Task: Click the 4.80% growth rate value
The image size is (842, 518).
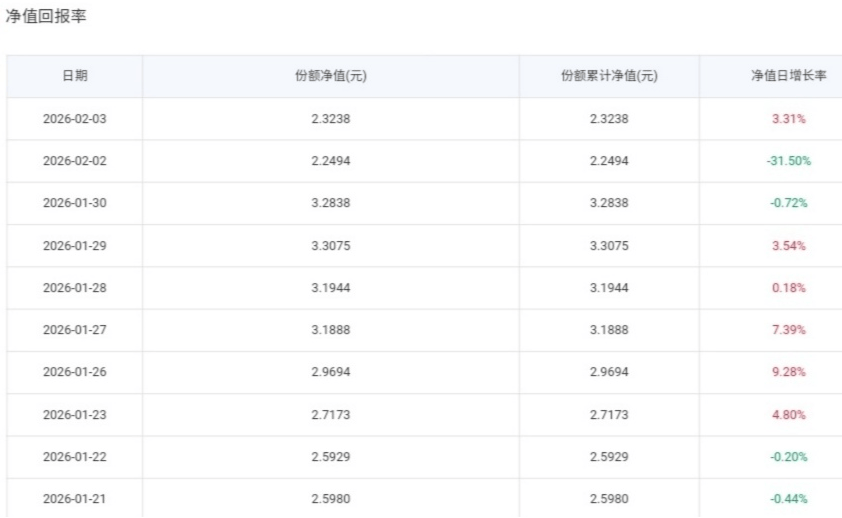Action: (x=789, y=415)
